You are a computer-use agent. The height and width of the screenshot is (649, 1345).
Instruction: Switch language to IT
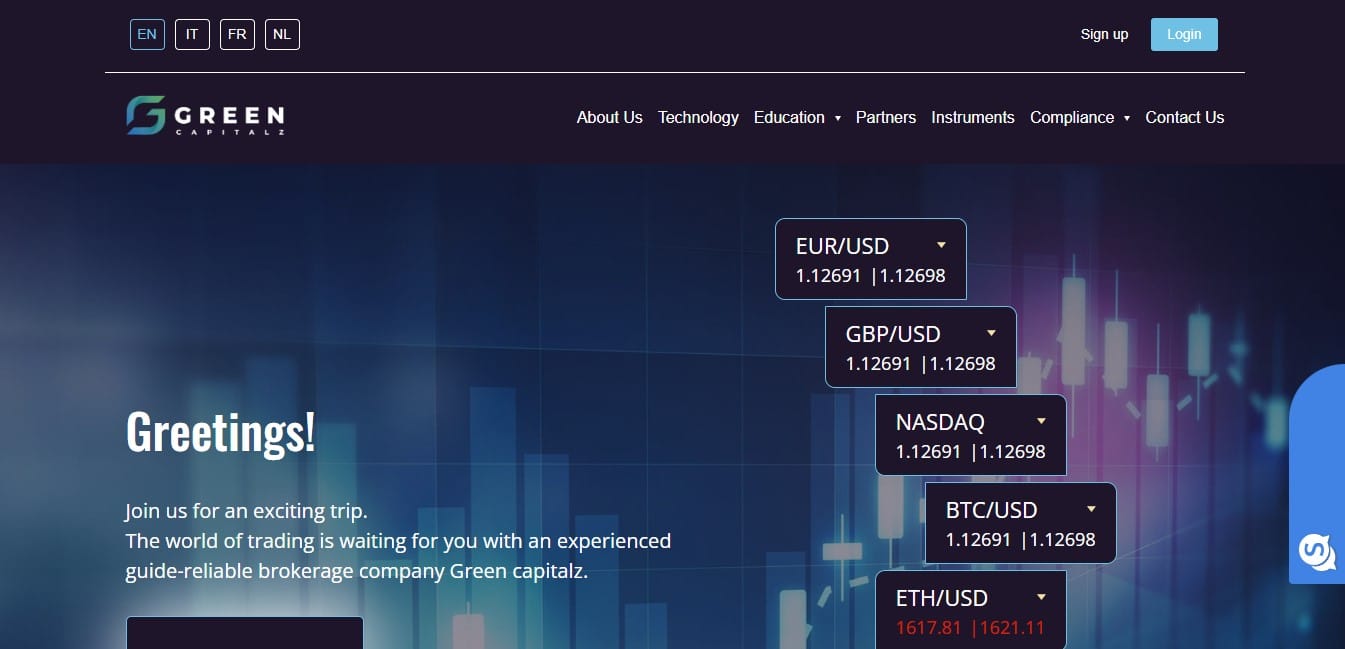(192, 34)
